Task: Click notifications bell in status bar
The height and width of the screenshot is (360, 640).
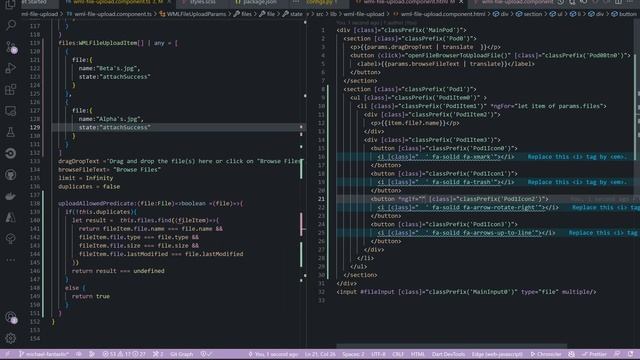Action: pos(631,354)
